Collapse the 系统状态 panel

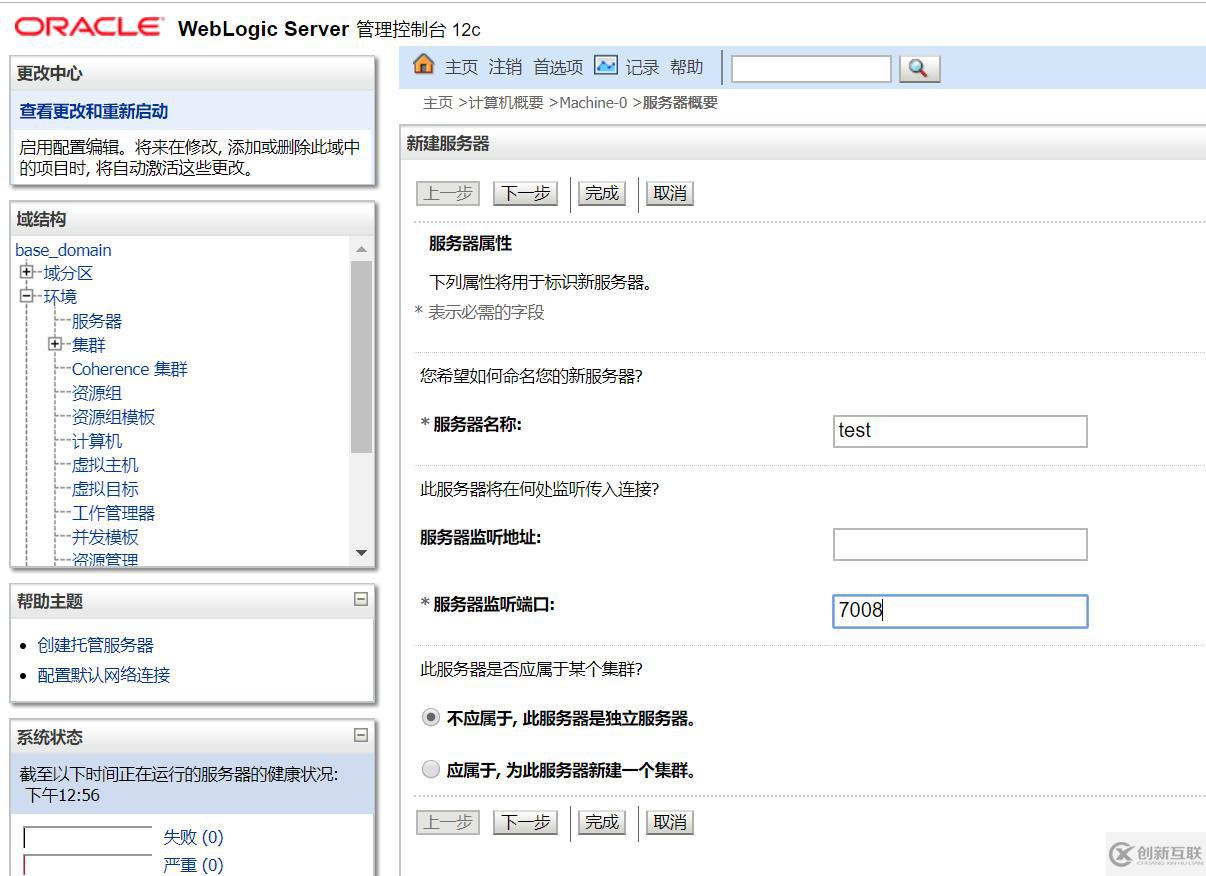click(361, 736)
